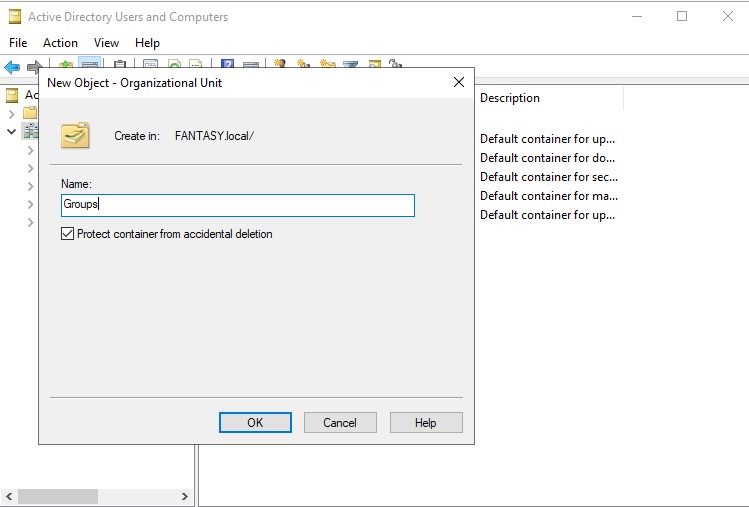Click the Export List toolbar icon
This screenshot has height=507, width=749.
196,64
